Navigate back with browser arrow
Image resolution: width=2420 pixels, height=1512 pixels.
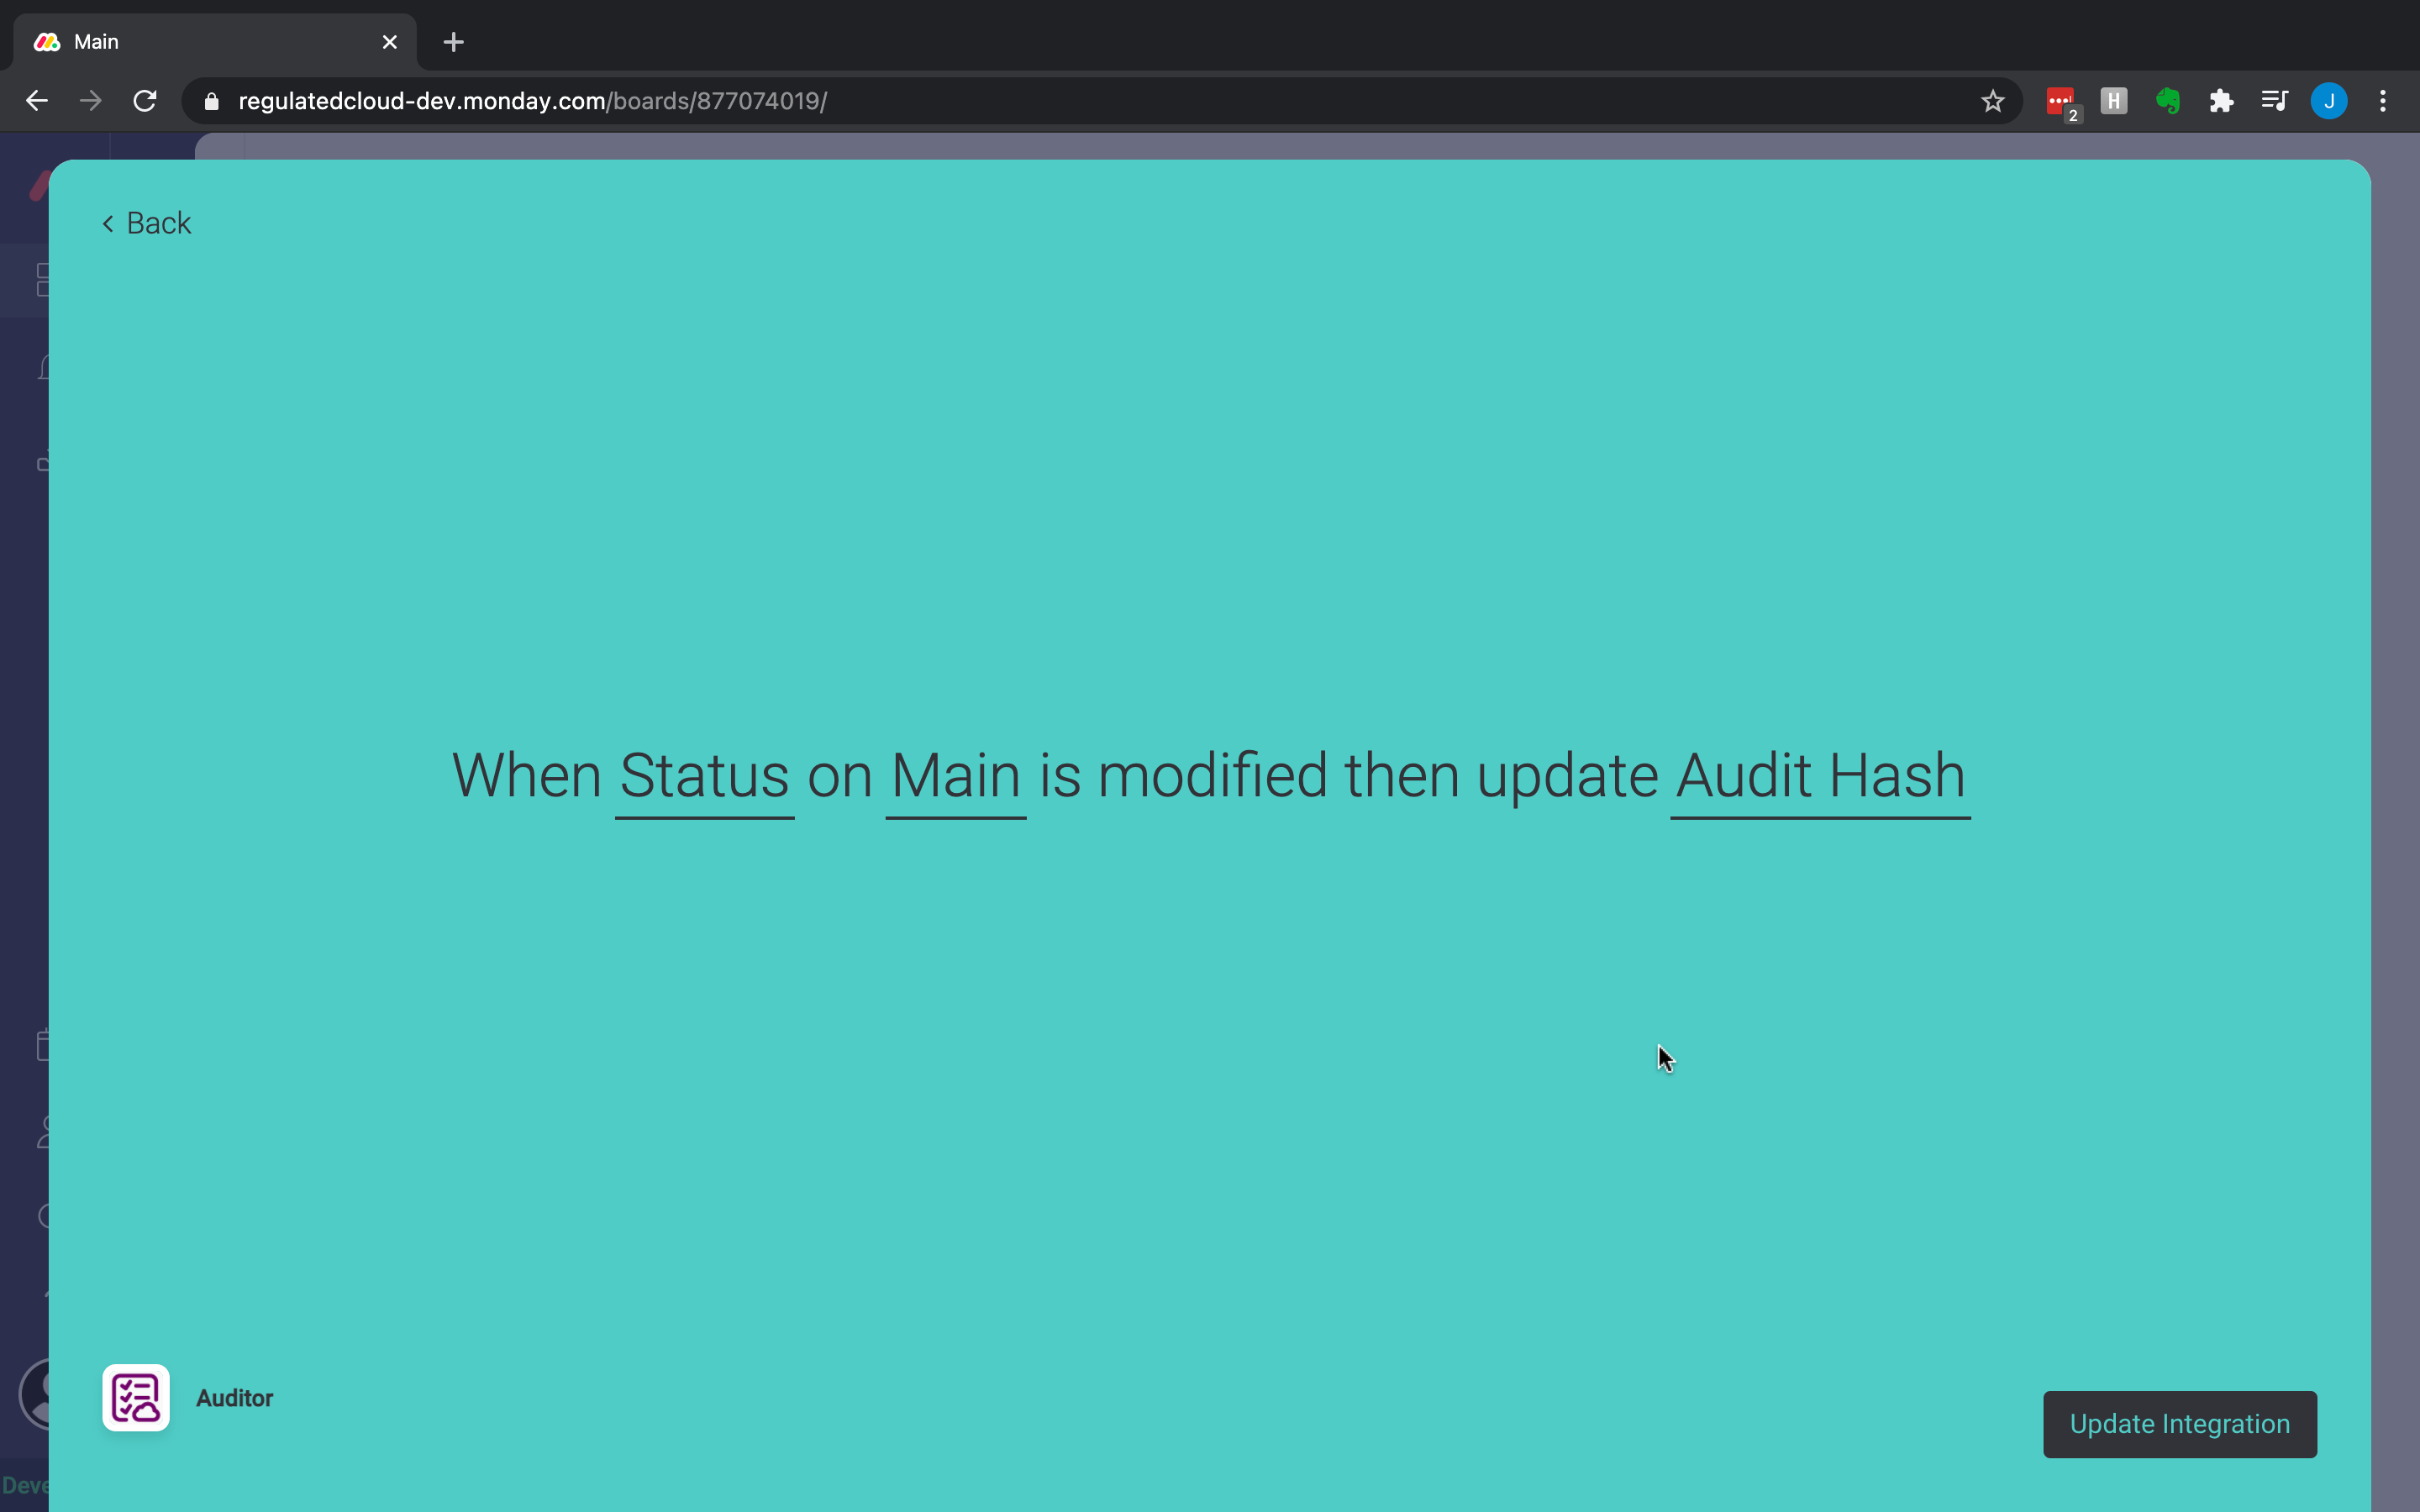point(37,101)
